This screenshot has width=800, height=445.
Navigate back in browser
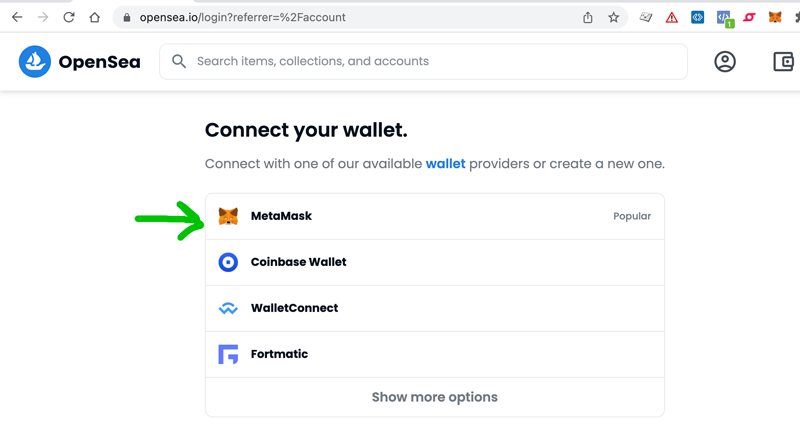coord(17,17)
